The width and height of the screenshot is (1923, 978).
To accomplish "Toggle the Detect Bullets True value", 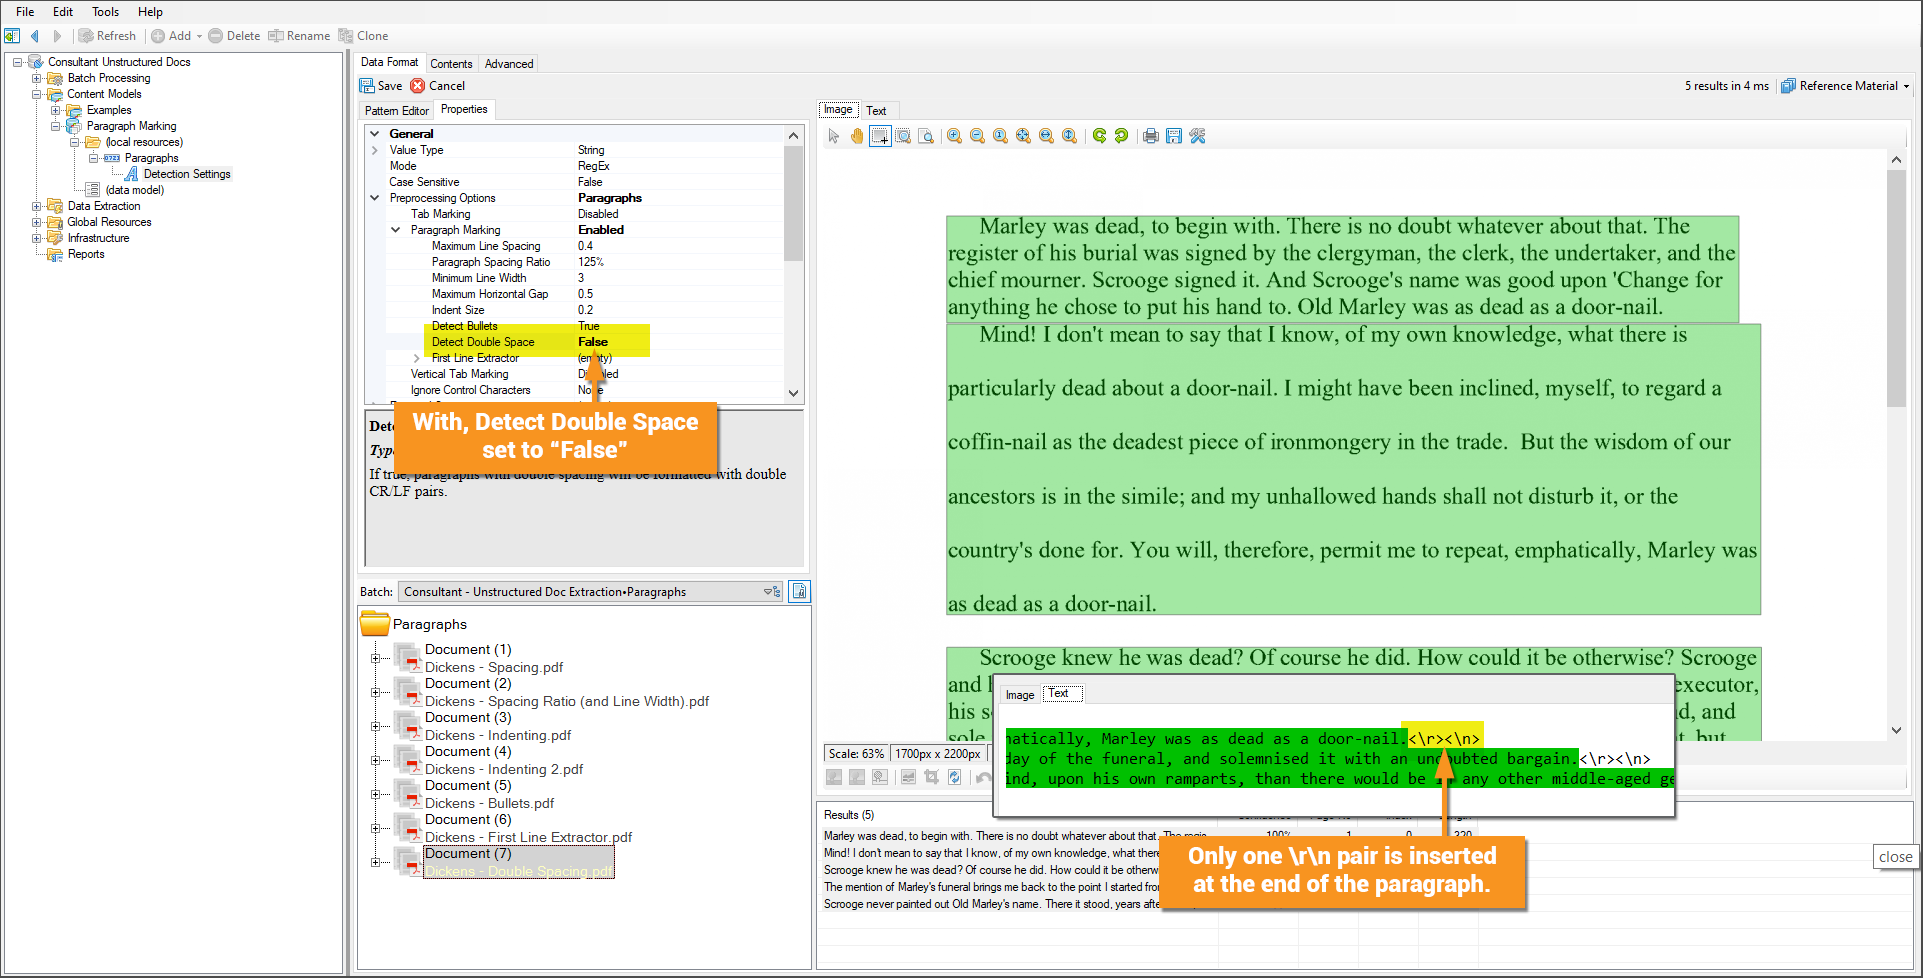I will (588, 326).
